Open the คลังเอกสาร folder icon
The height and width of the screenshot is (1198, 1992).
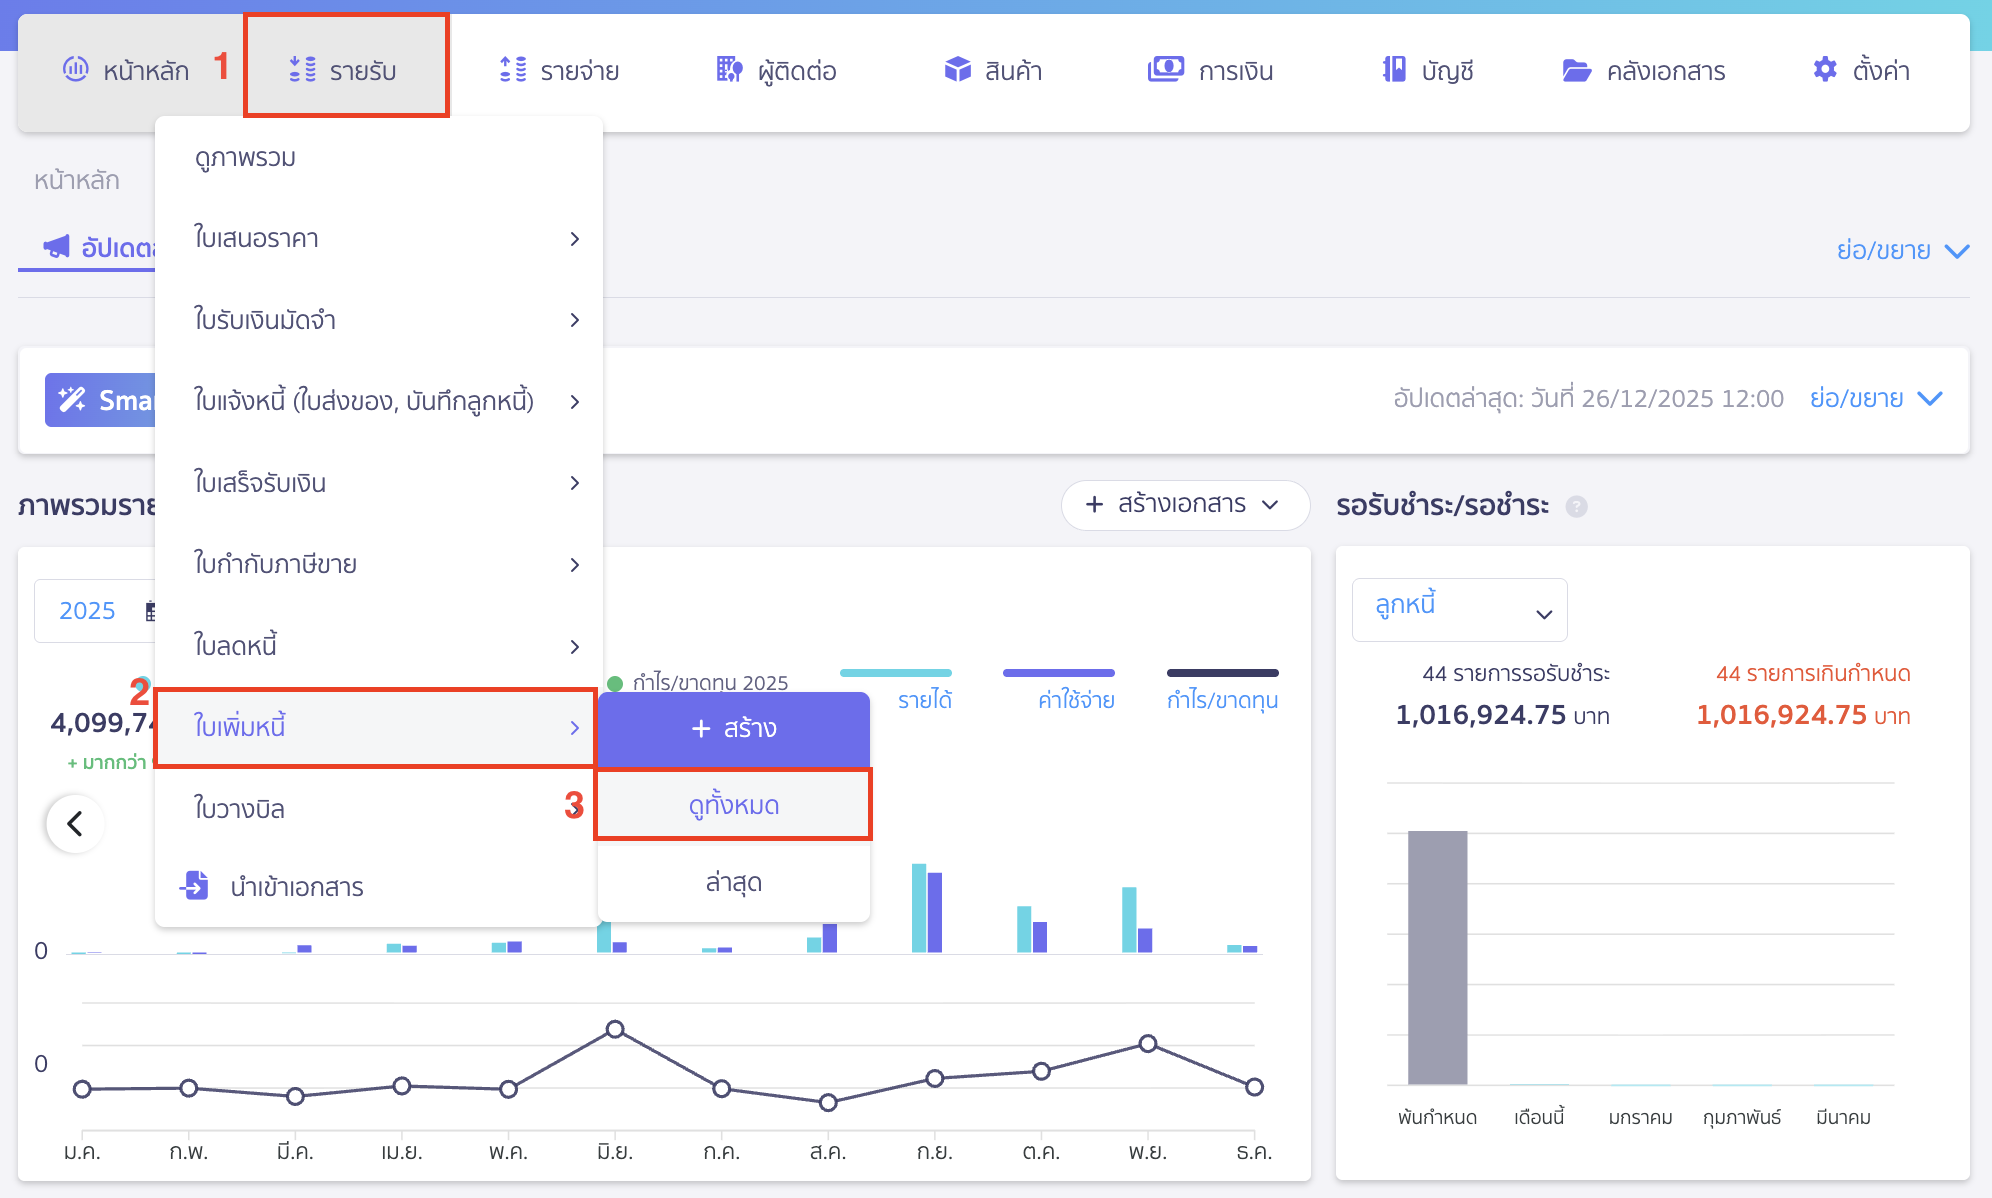[1576, 70]
